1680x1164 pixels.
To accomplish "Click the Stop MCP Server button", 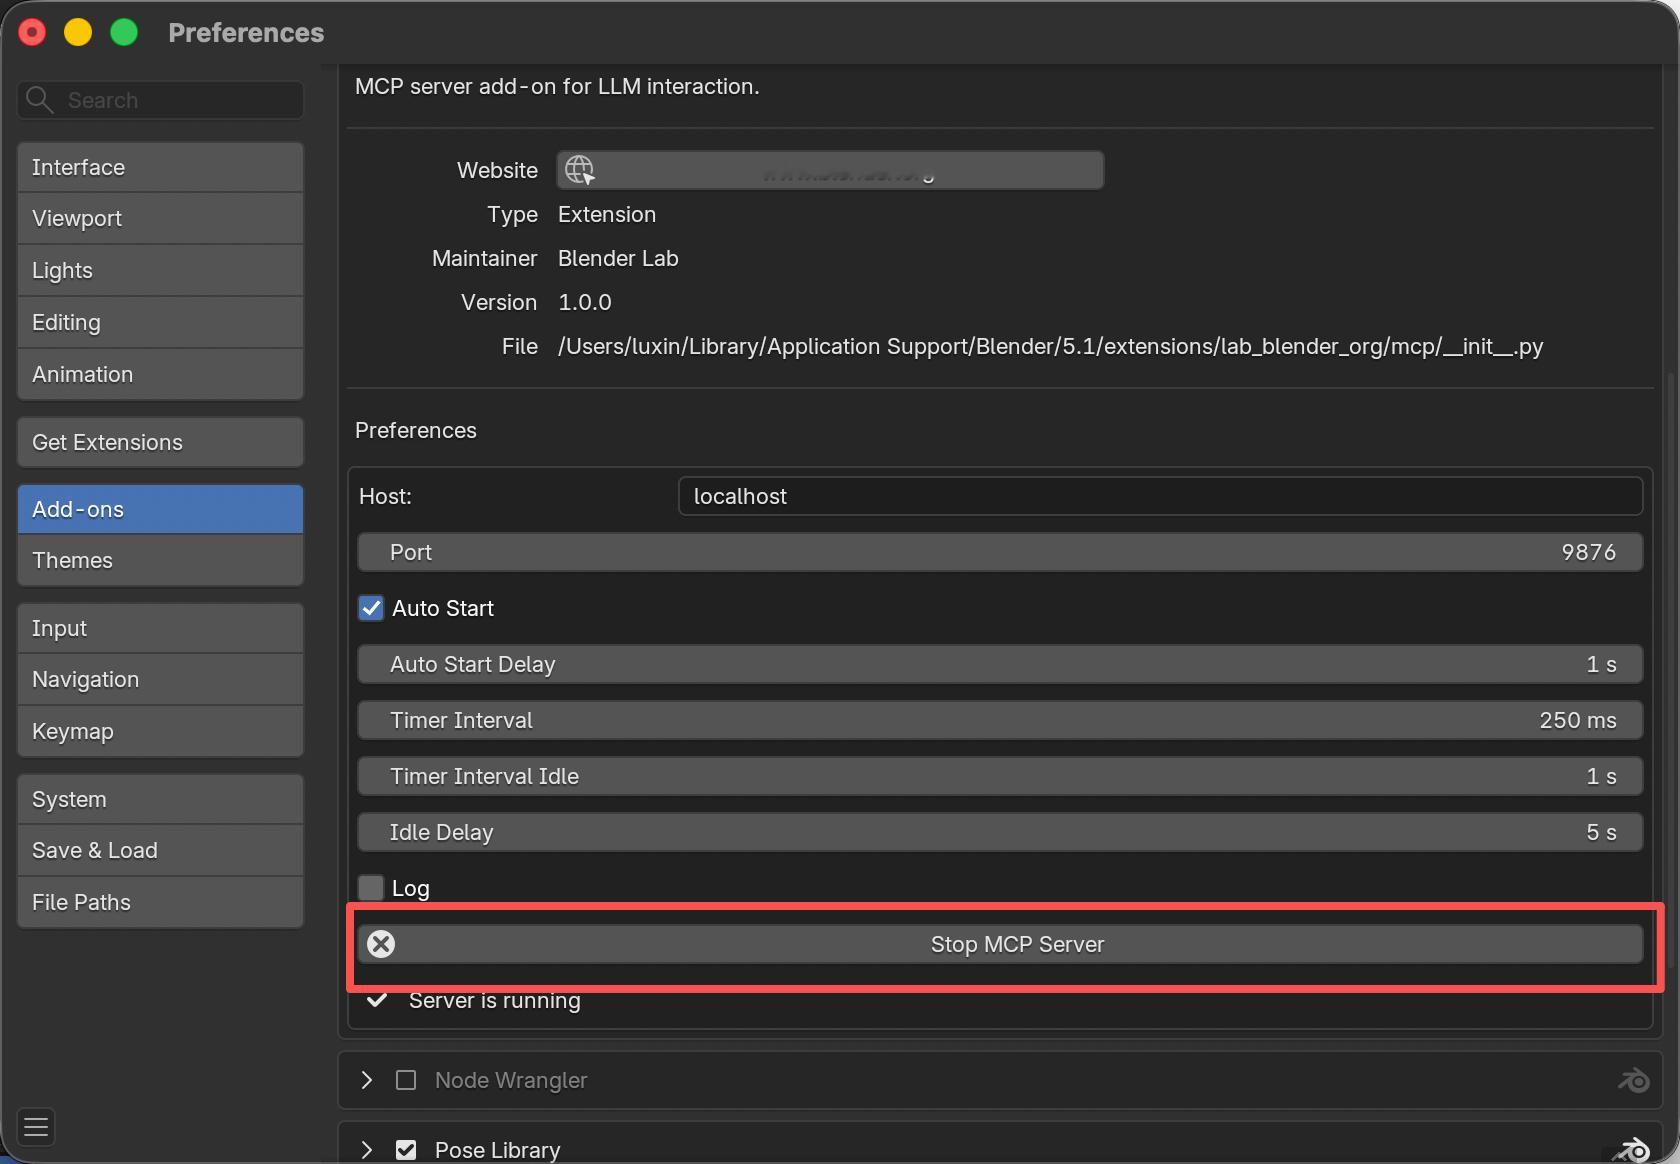I will pos(1000,944).
